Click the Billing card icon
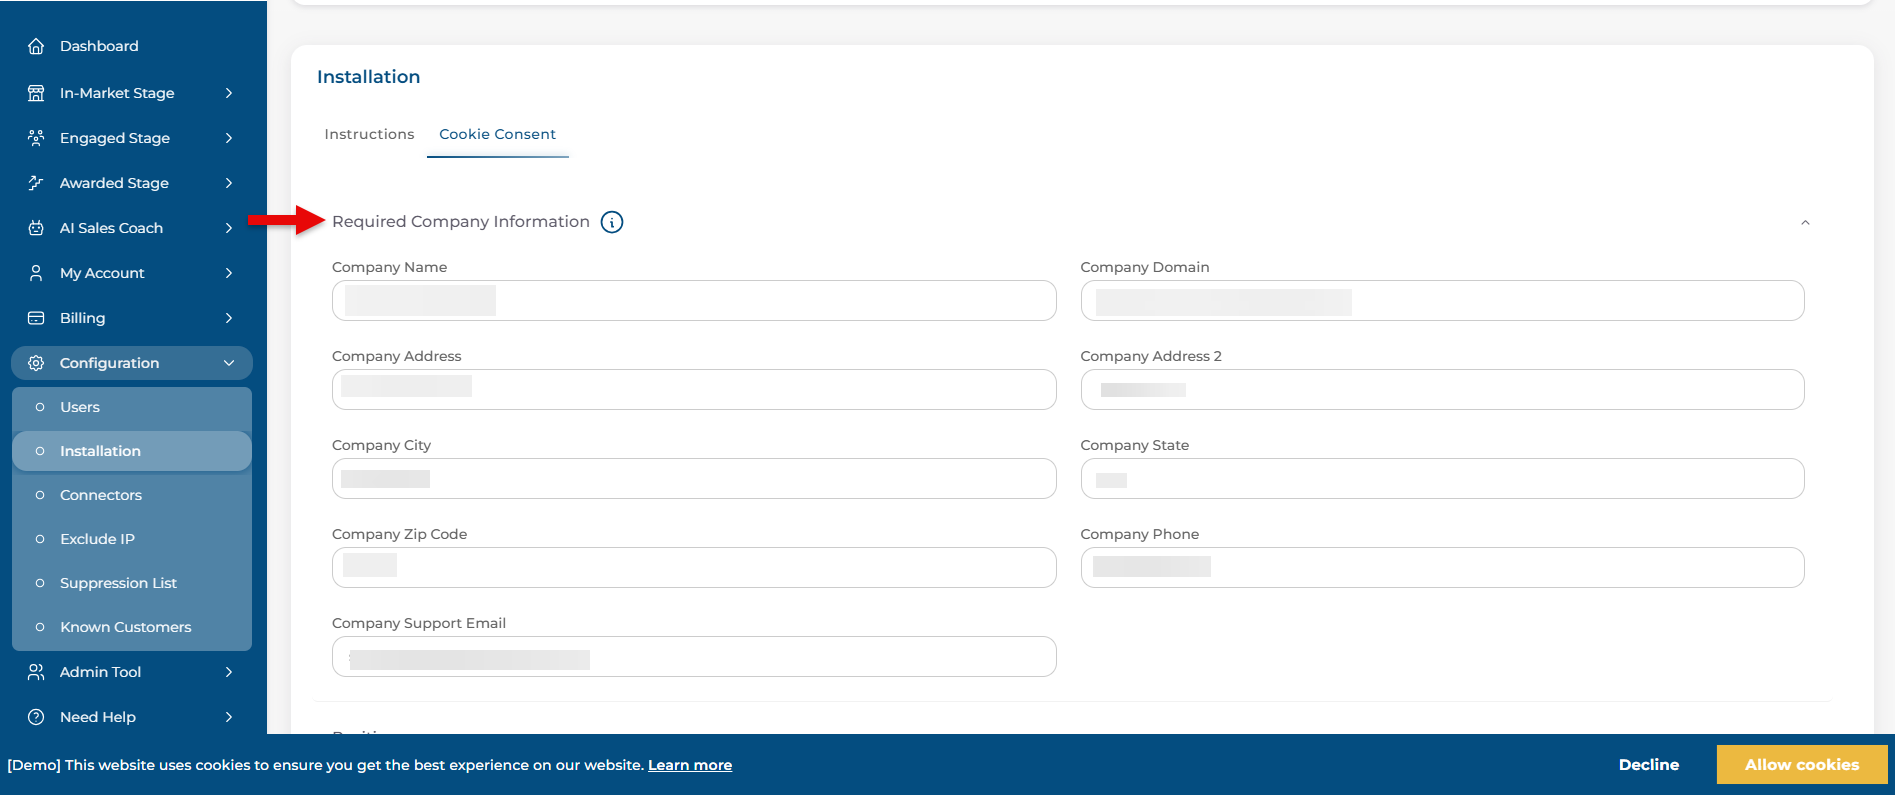 point(36,318)
